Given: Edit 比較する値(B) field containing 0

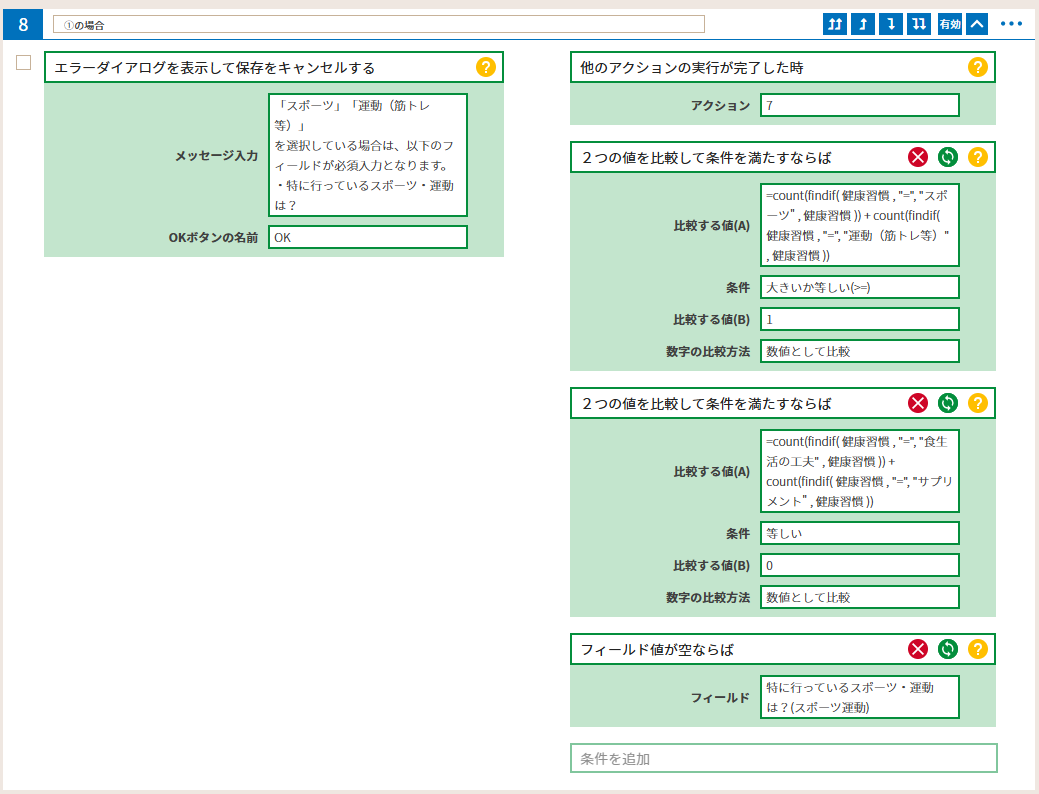Looking at the screenshot, I should click(x=859, y=565).
